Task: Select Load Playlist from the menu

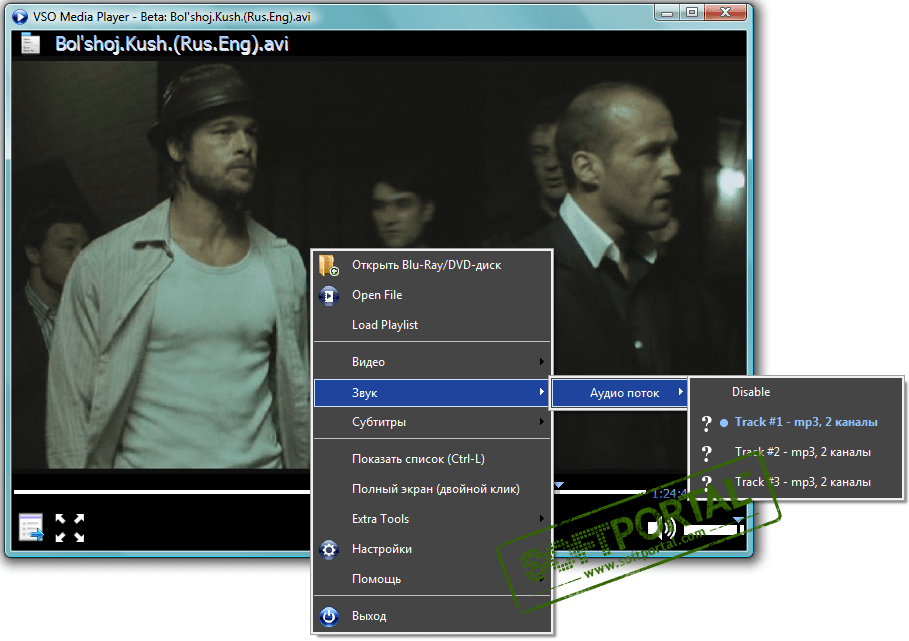Action: point(432,325)
